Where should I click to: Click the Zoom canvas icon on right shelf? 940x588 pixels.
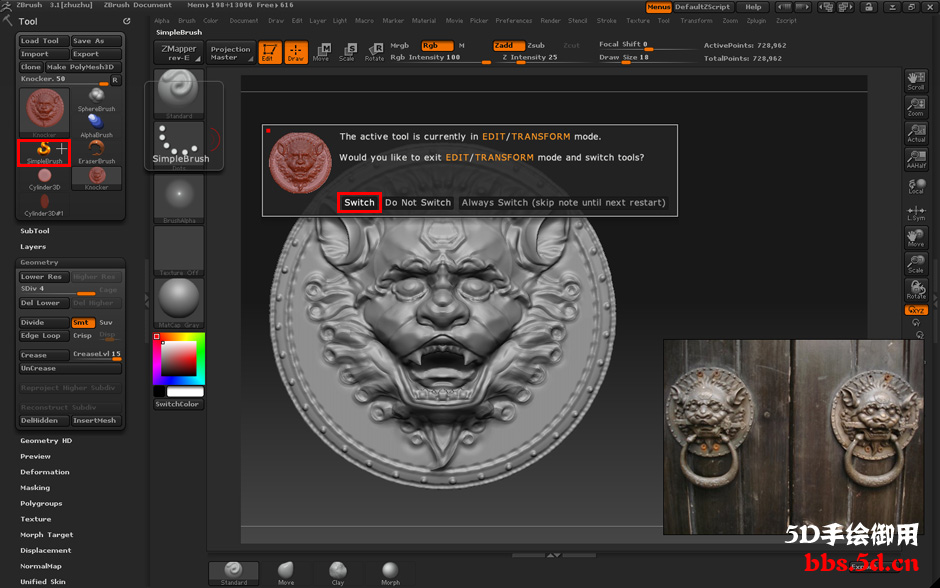click(916, 107)
